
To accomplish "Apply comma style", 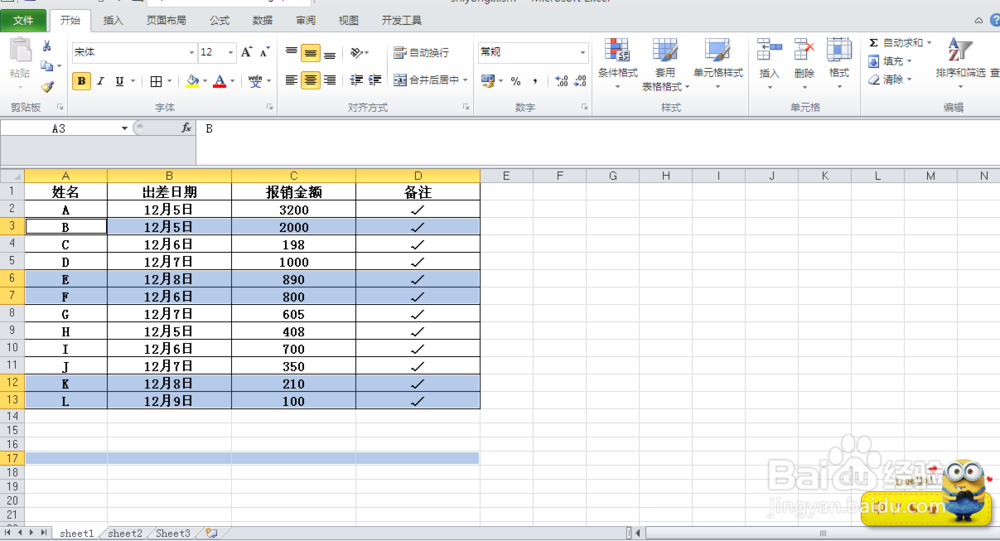I will pyautogui.click(x=534, y=81).
